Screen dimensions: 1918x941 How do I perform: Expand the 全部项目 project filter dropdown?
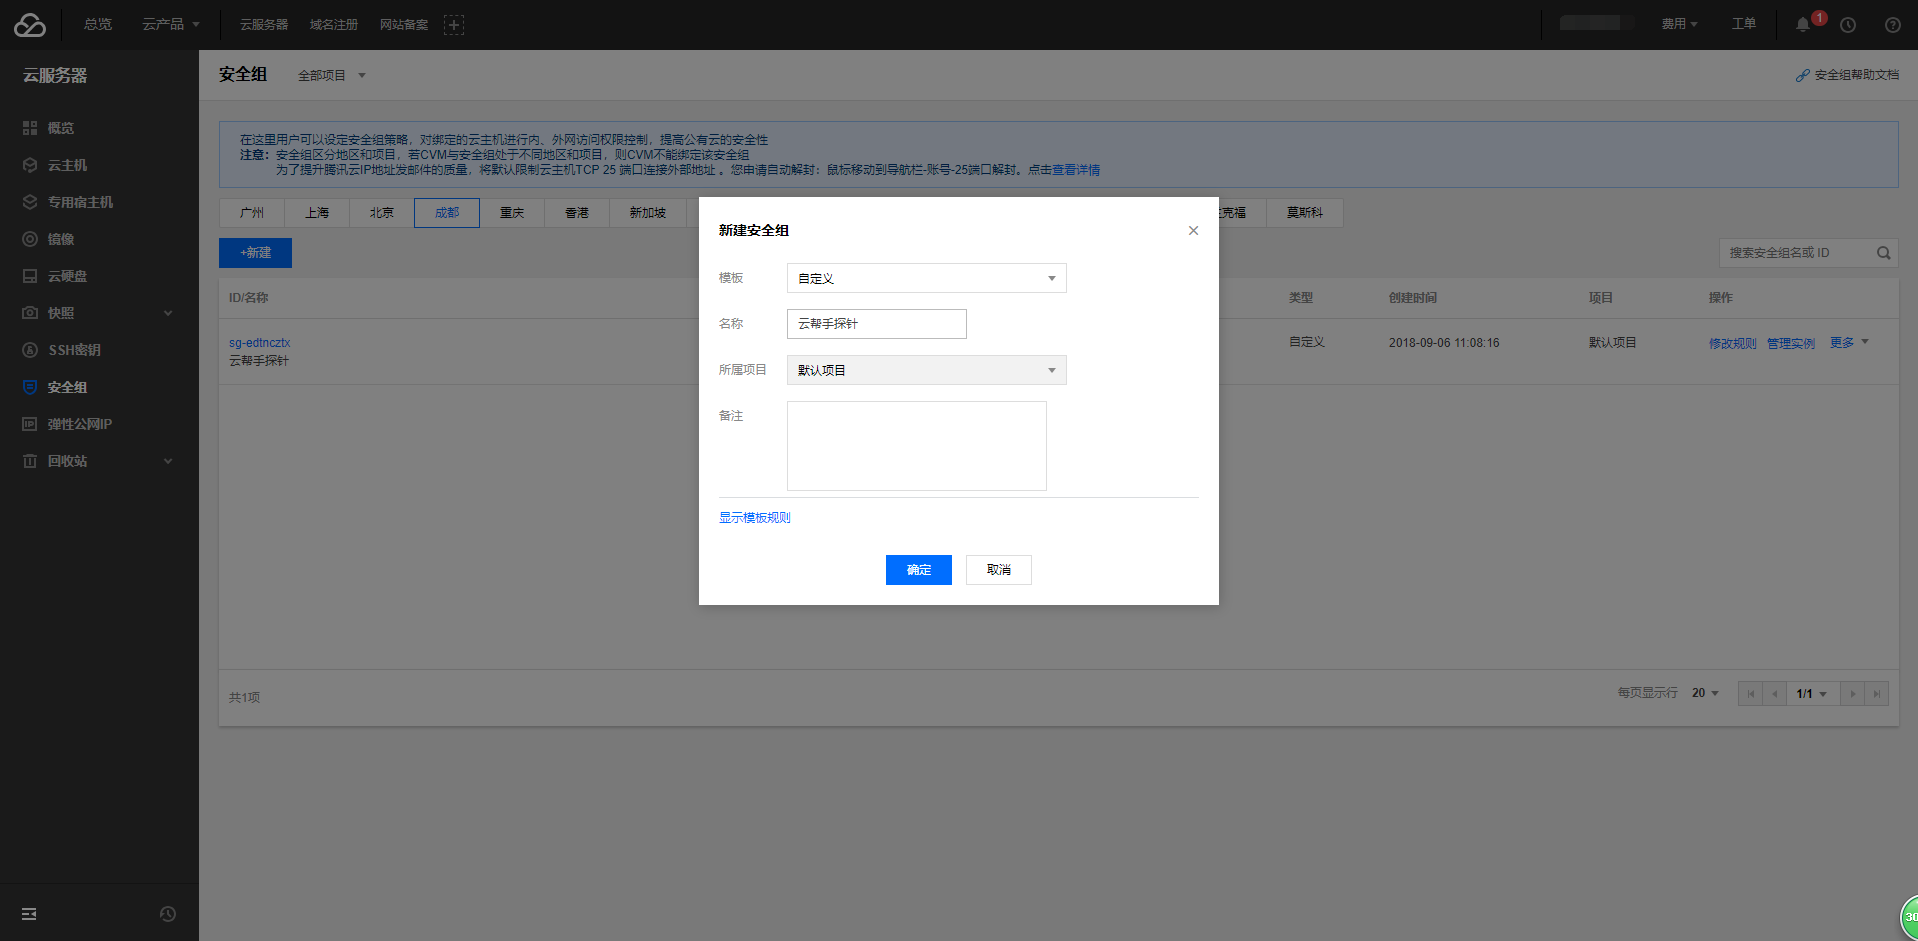[332, 76]
